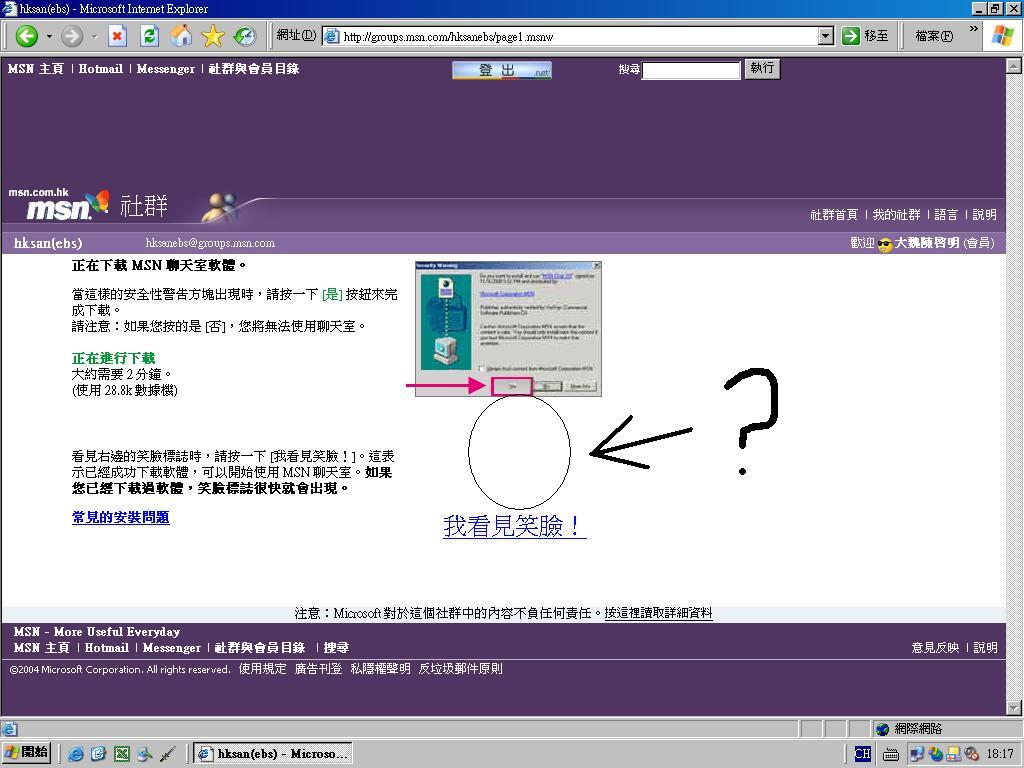Viewport: 1024px width, 768px height.
Task: Click the keyboard icon in system tray
Action: pos(890,754)
